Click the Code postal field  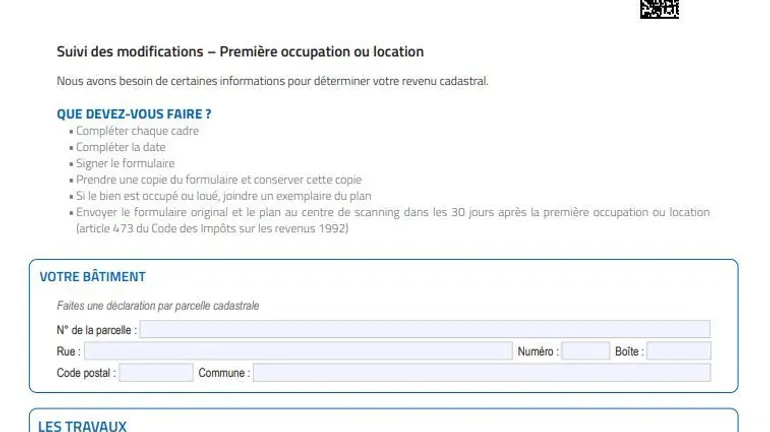pyautogui.click(x=156, y=373)
